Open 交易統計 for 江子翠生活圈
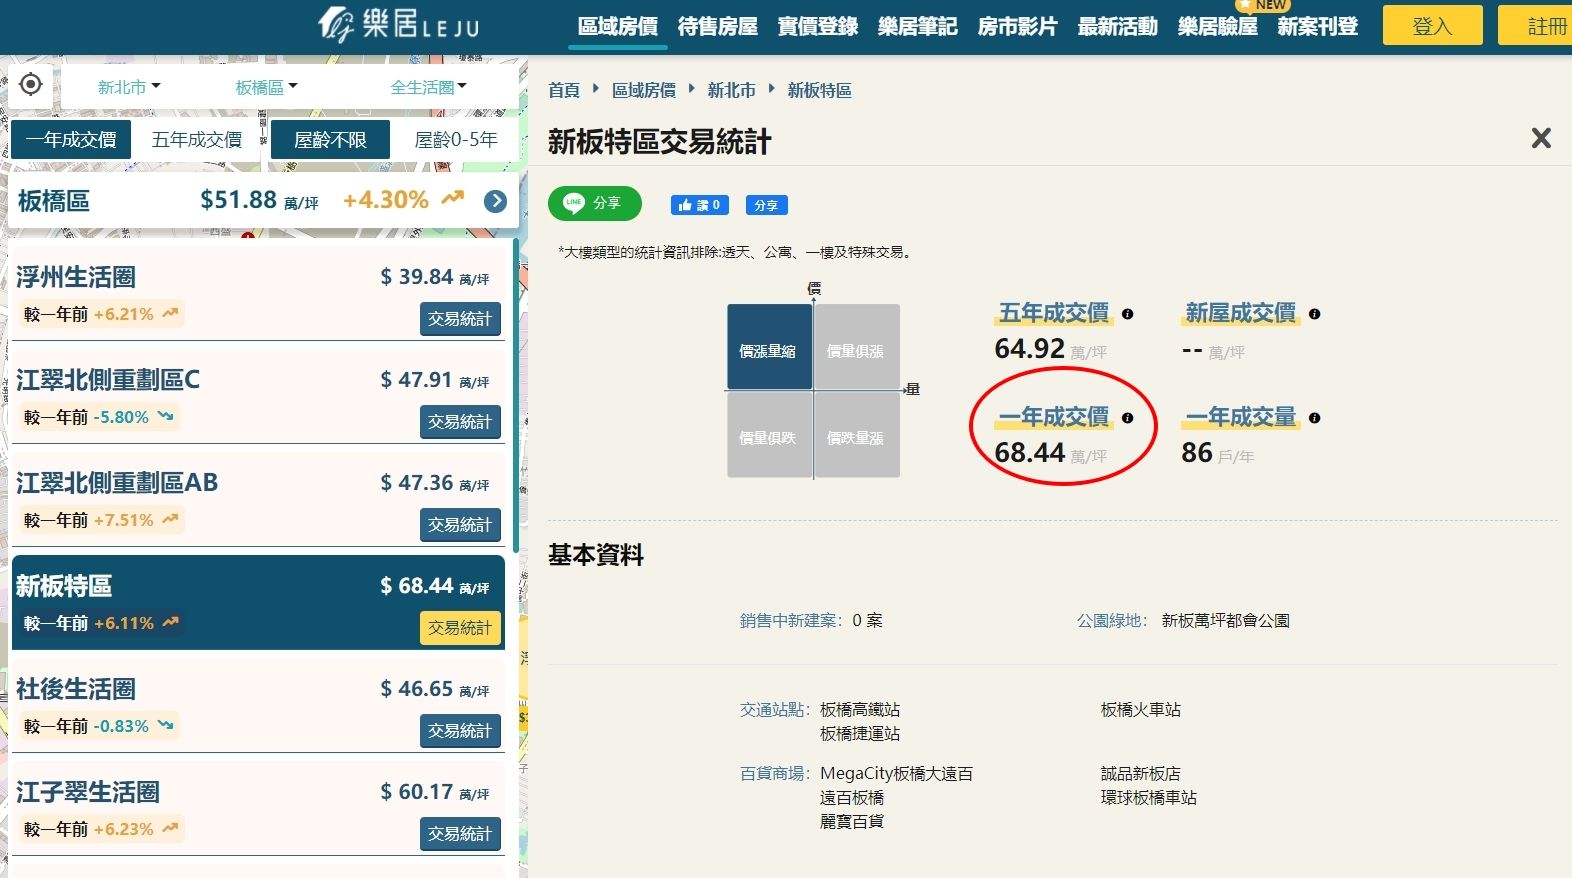The height and width of the screenshot is (878, 1572). 460,834
